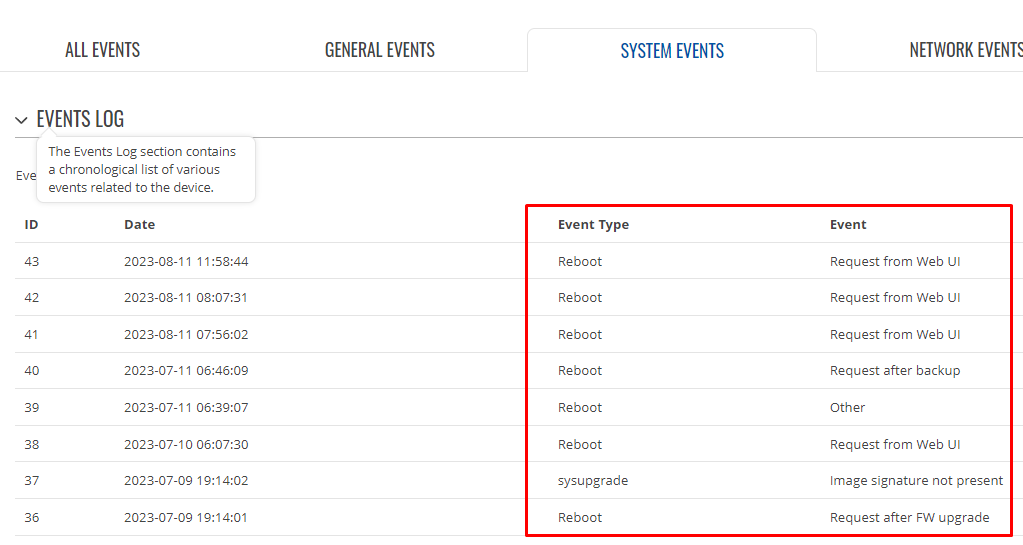Sort by the Date column header
Viewport: 1023px width, 545px height.
coord(140,225)
